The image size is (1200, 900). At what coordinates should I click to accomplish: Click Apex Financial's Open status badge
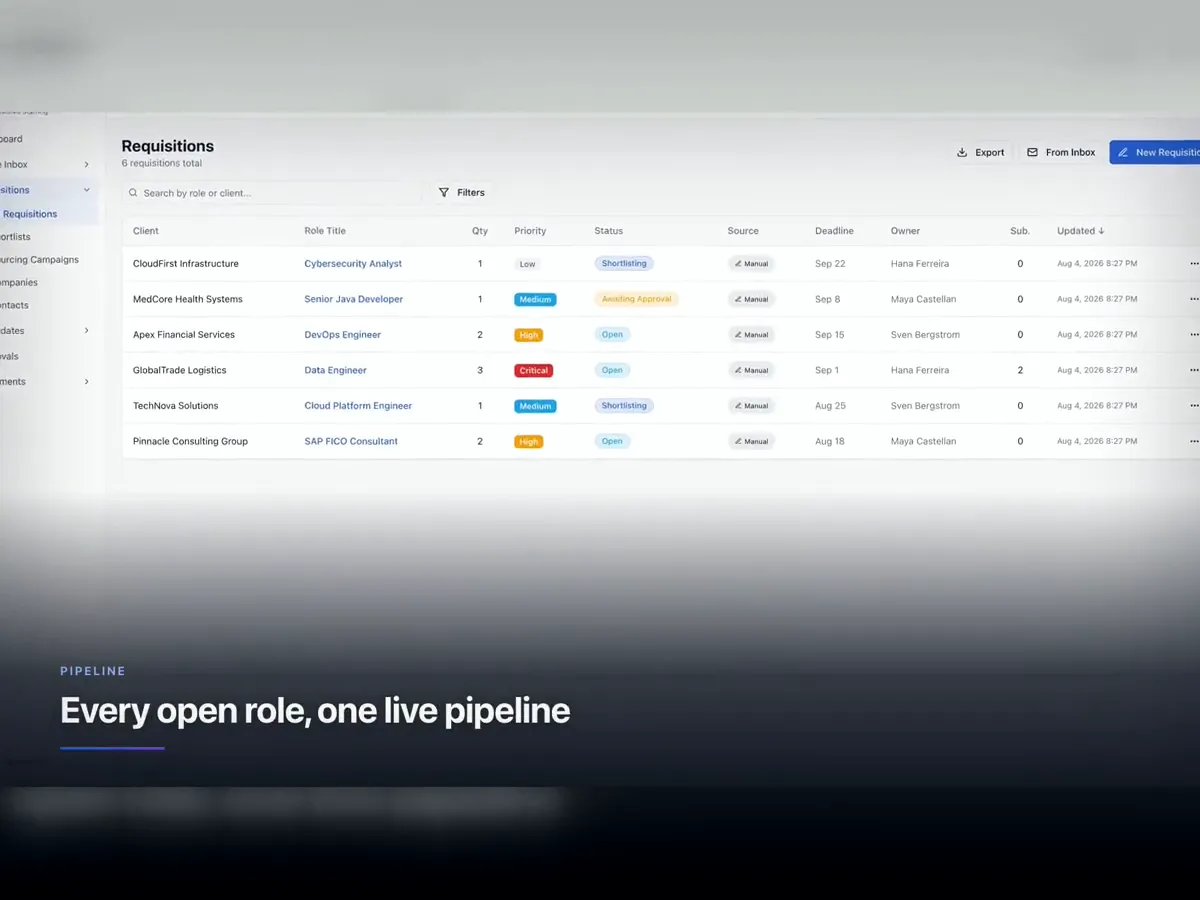[612, 335]
